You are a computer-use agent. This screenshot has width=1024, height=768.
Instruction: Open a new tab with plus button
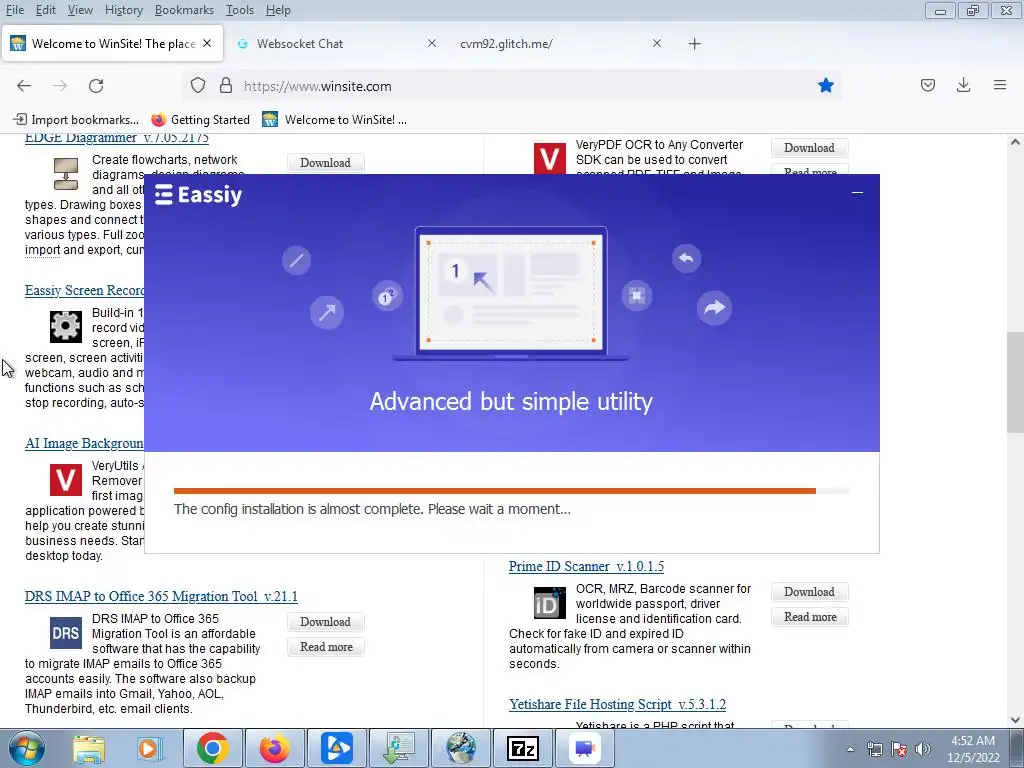click(695, 44)
